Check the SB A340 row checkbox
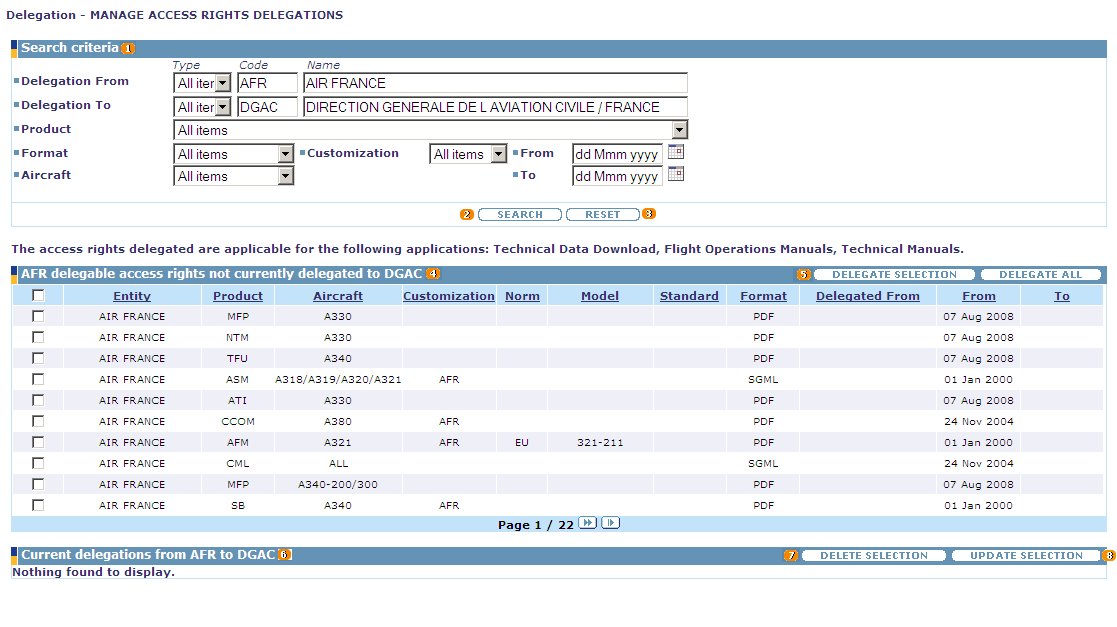 pos(38,505)
